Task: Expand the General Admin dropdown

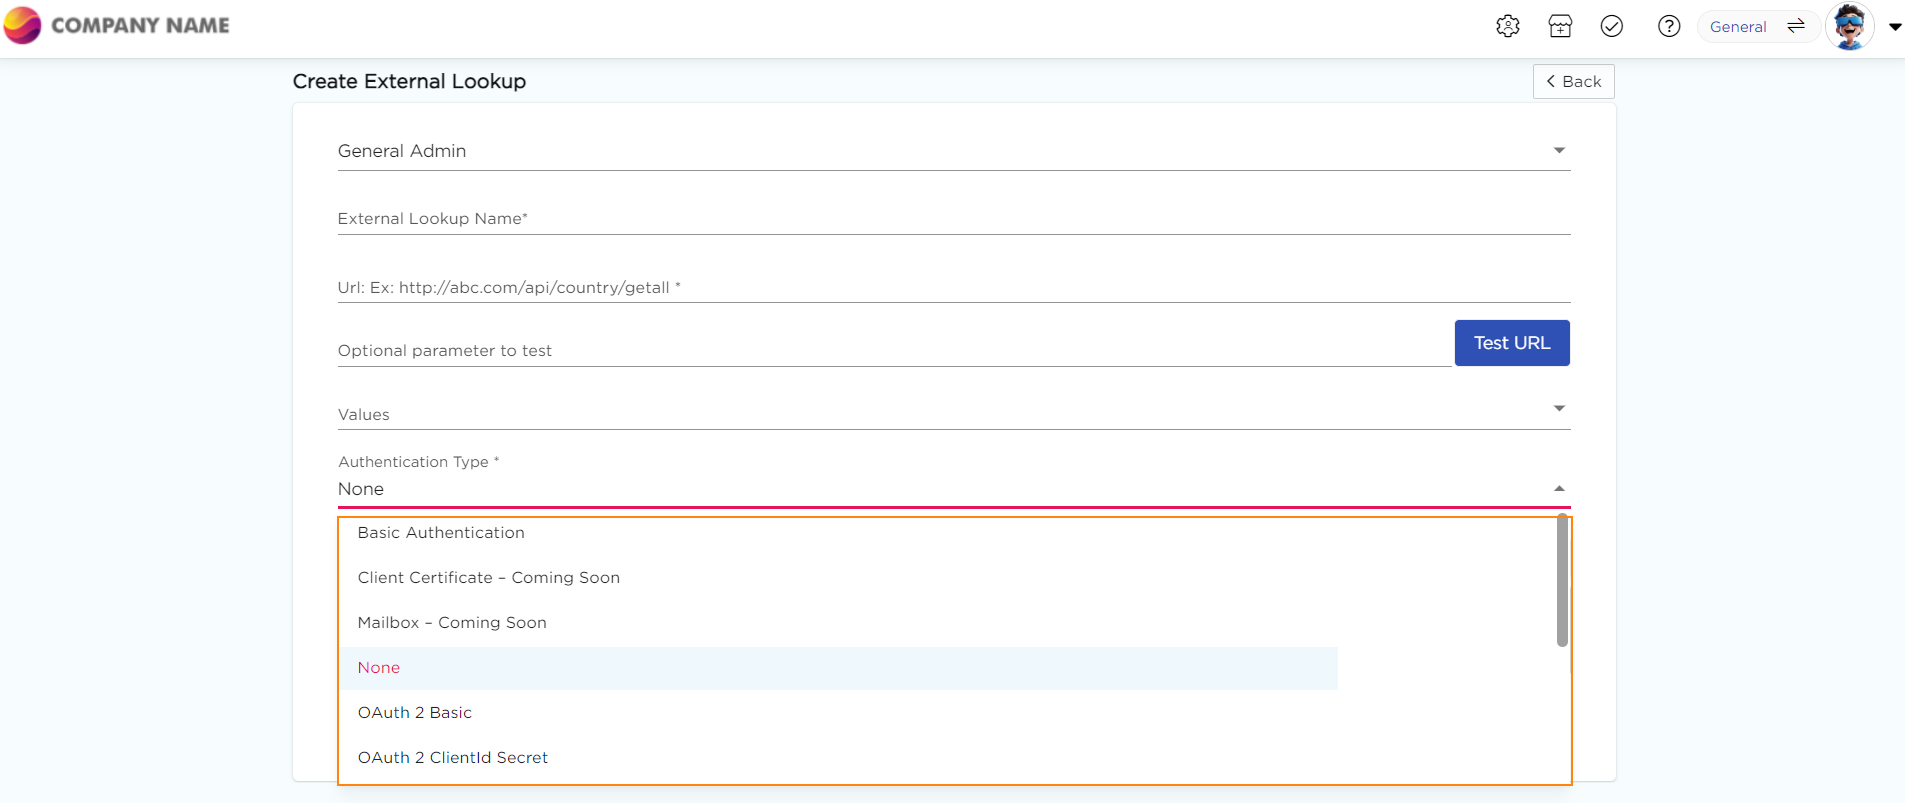Action: [1558, 151]
